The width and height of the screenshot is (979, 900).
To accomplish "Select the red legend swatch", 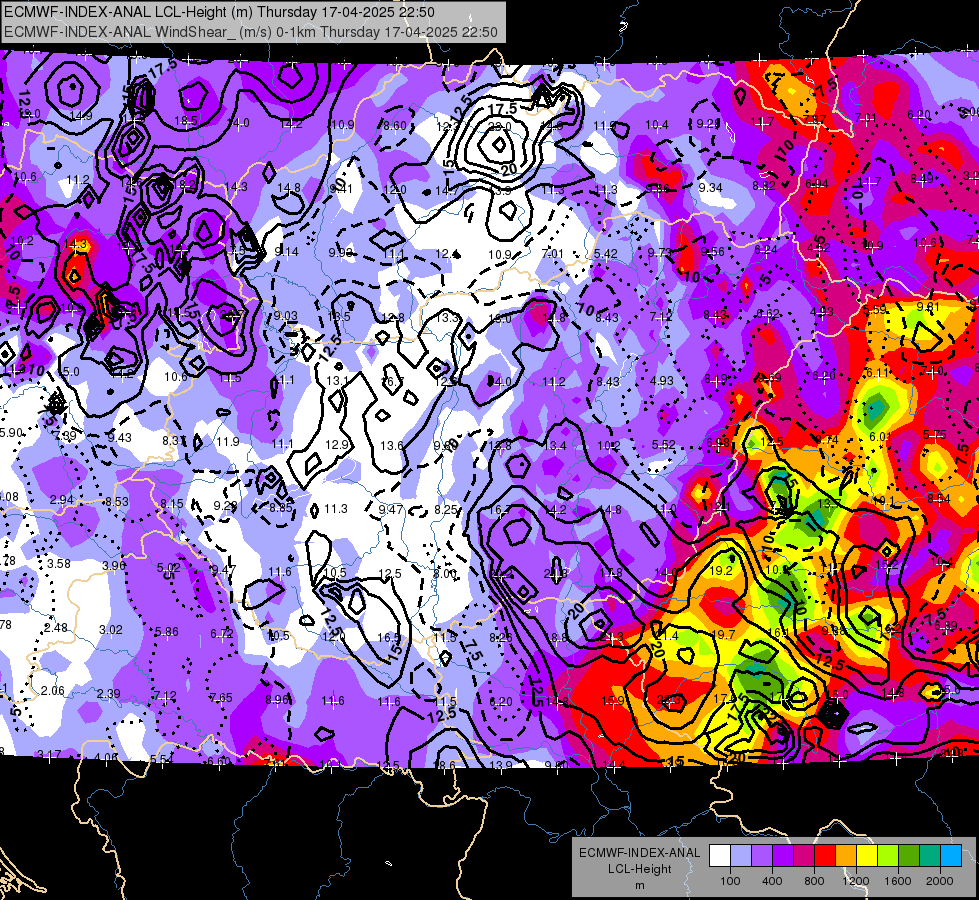I will coord(825,855).
